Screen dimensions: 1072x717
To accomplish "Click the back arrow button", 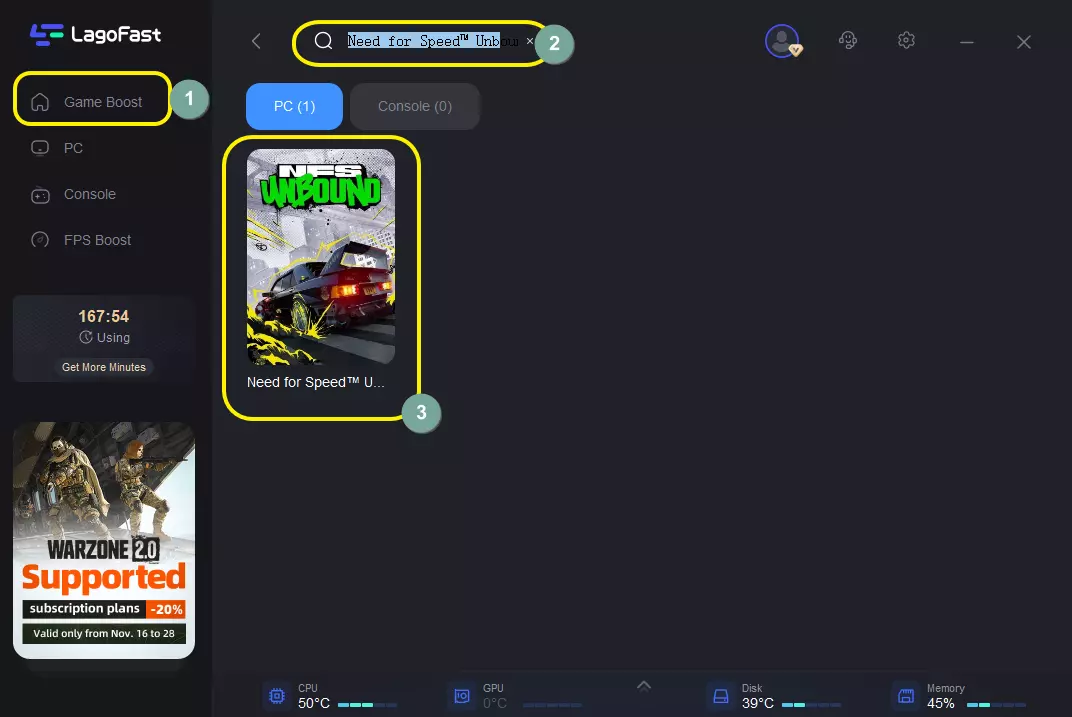I will pyautogui.click(x=256, y=41).
